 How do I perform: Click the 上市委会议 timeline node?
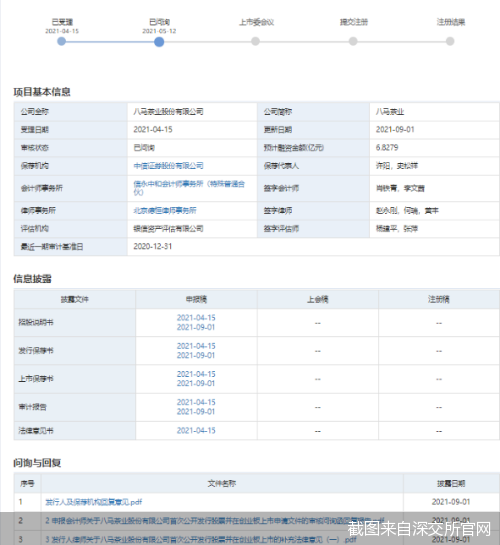(255, 41)
